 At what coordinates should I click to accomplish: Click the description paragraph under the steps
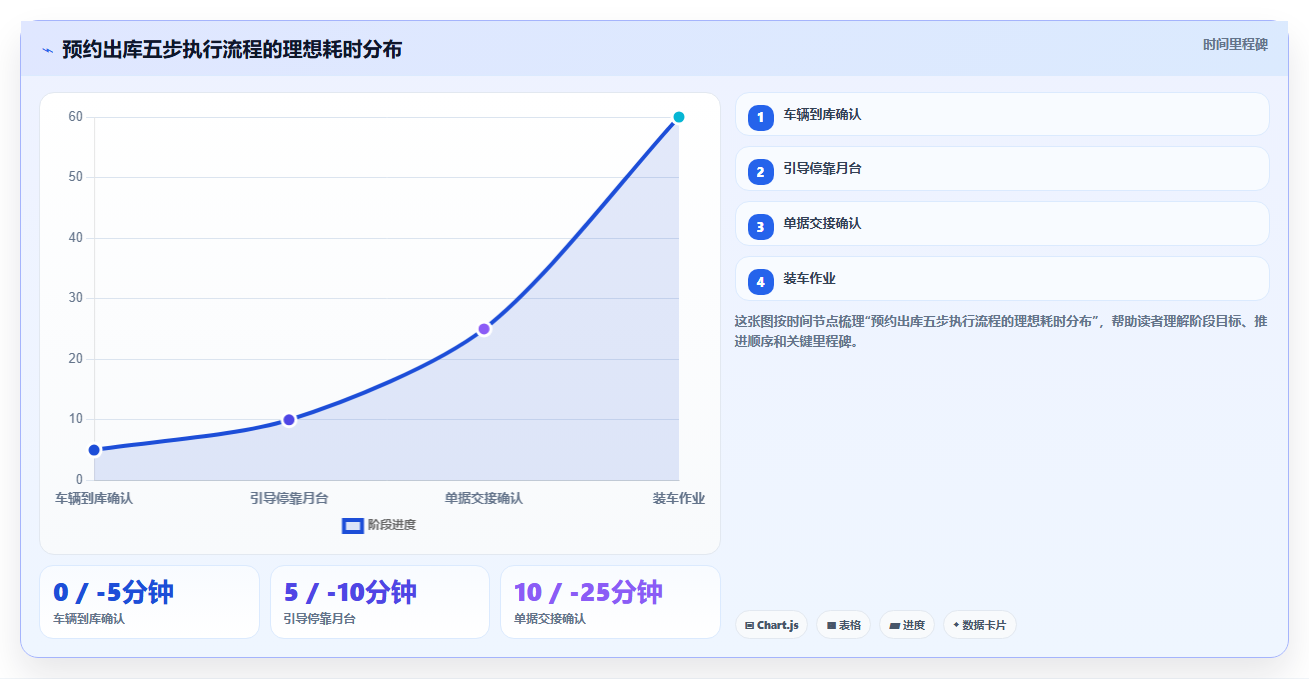(1001, 331)
